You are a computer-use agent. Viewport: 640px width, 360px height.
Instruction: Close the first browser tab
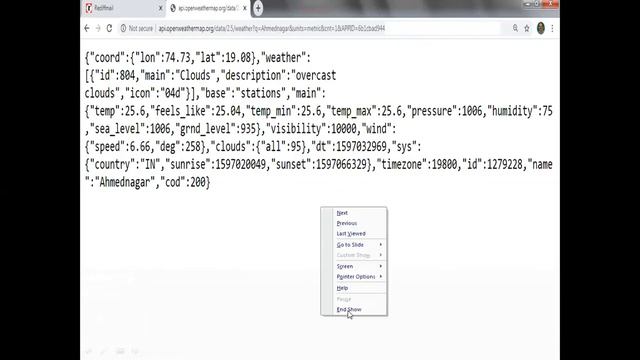160,8
